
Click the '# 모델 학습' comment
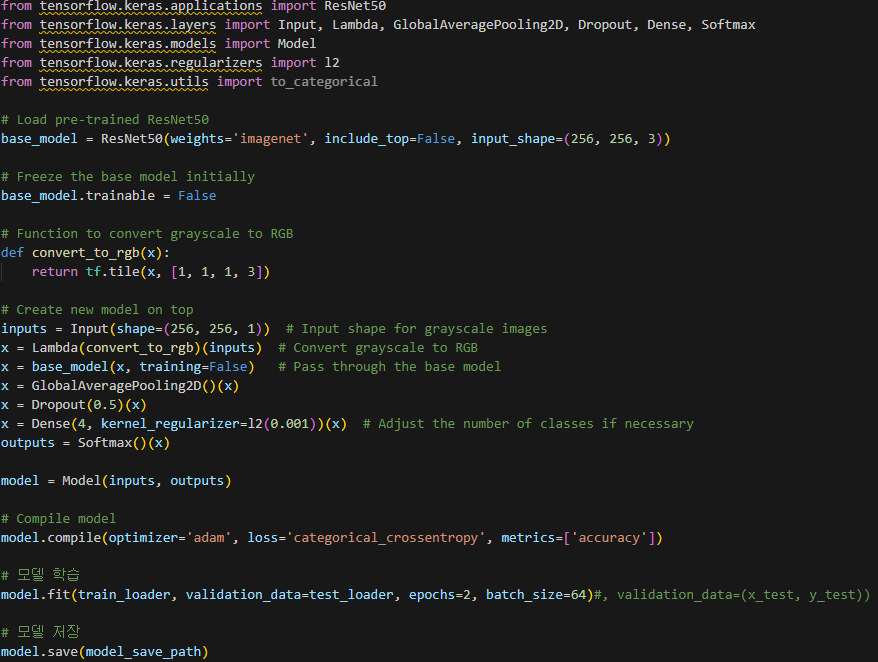click(40, 575)
